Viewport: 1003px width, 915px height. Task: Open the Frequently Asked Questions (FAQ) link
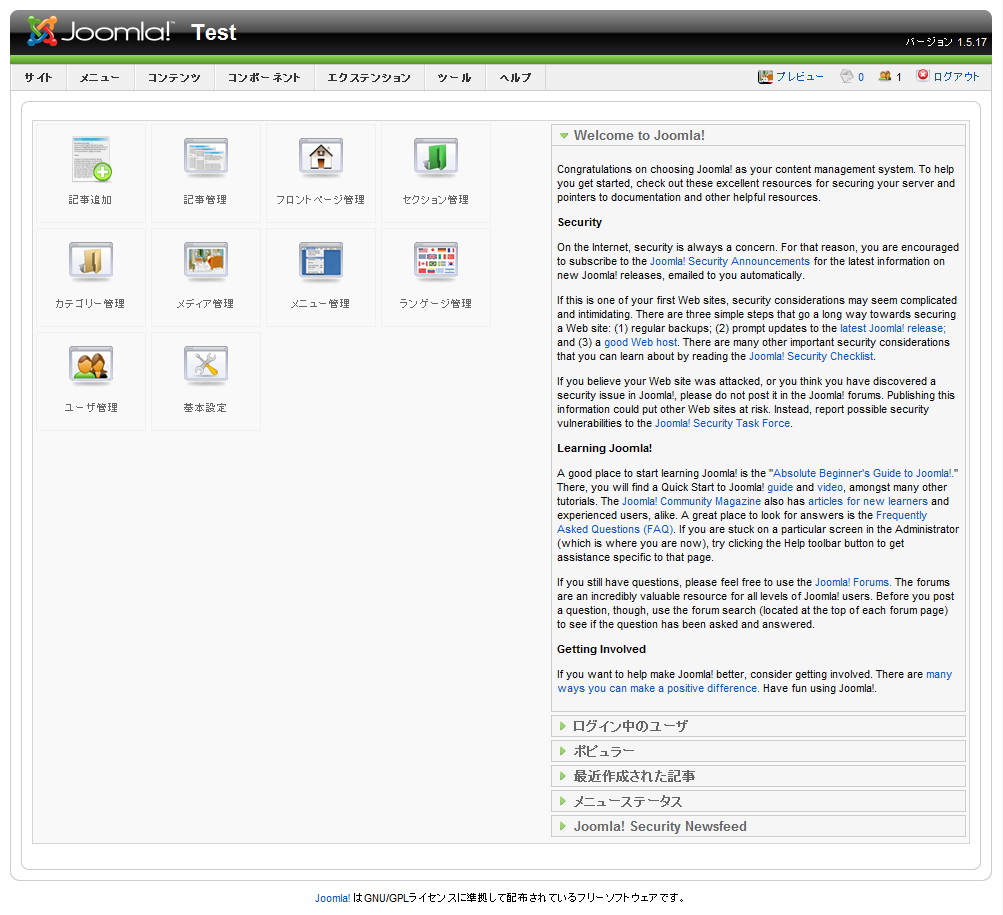coord(742,522)
